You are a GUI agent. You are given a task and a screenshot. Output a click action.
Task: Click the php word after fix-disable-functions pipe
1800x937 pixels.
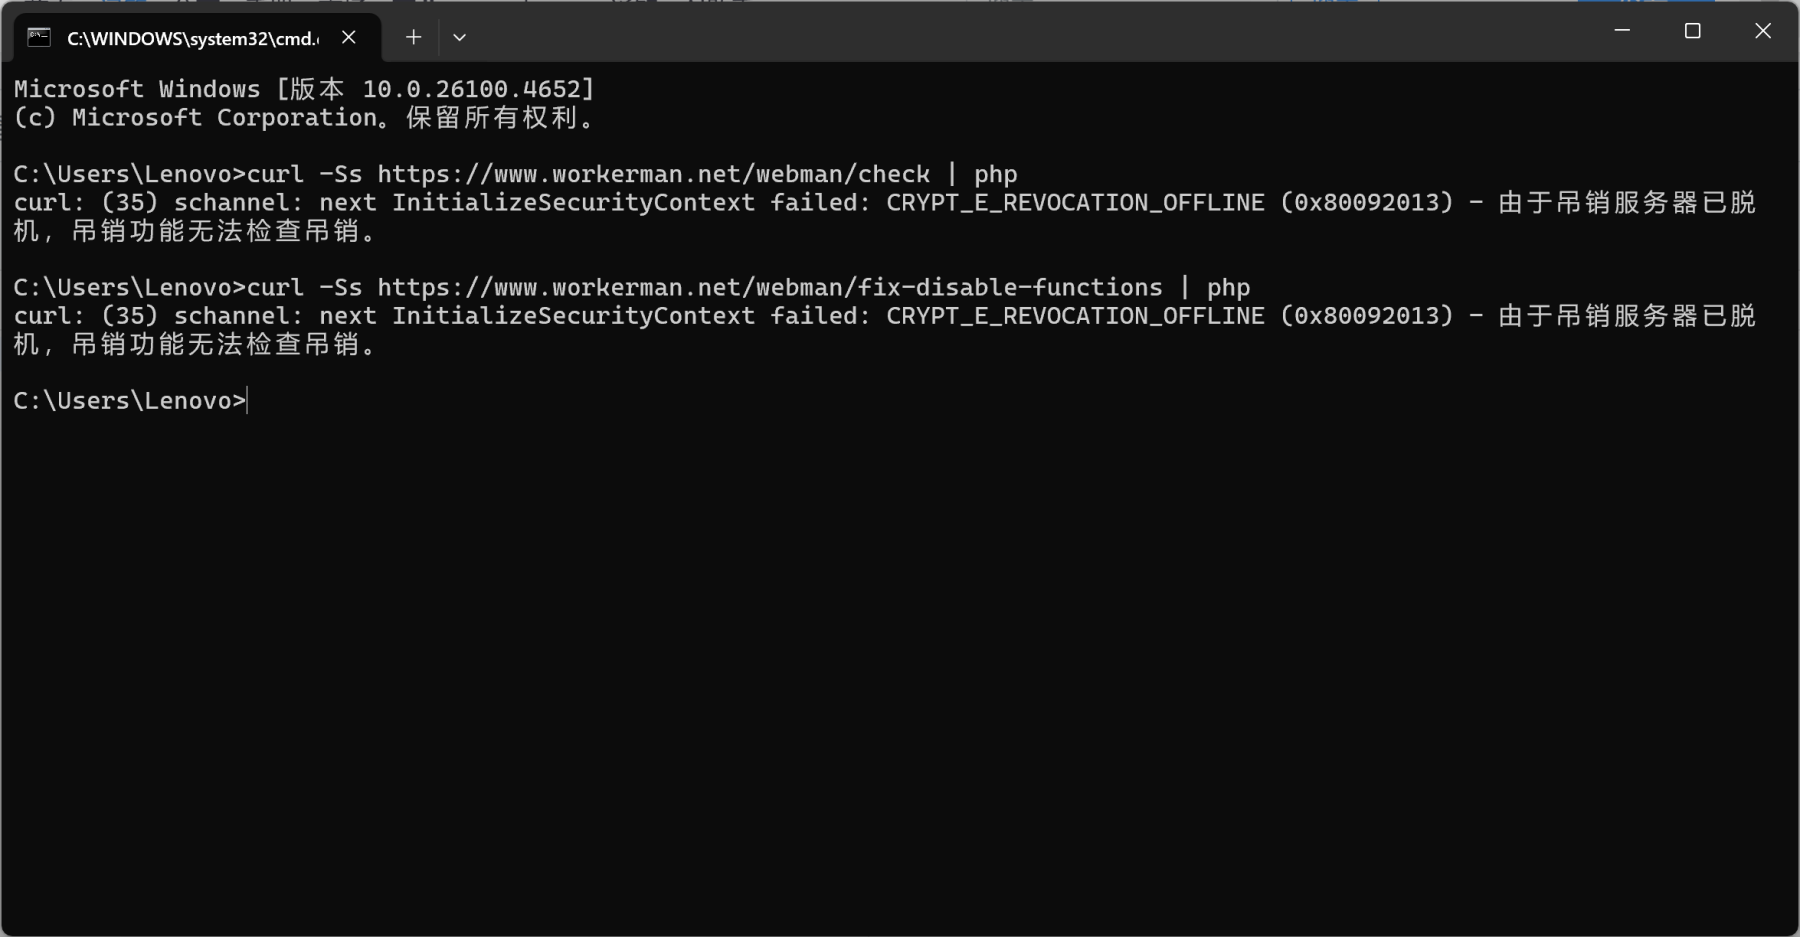[1229, 288]
